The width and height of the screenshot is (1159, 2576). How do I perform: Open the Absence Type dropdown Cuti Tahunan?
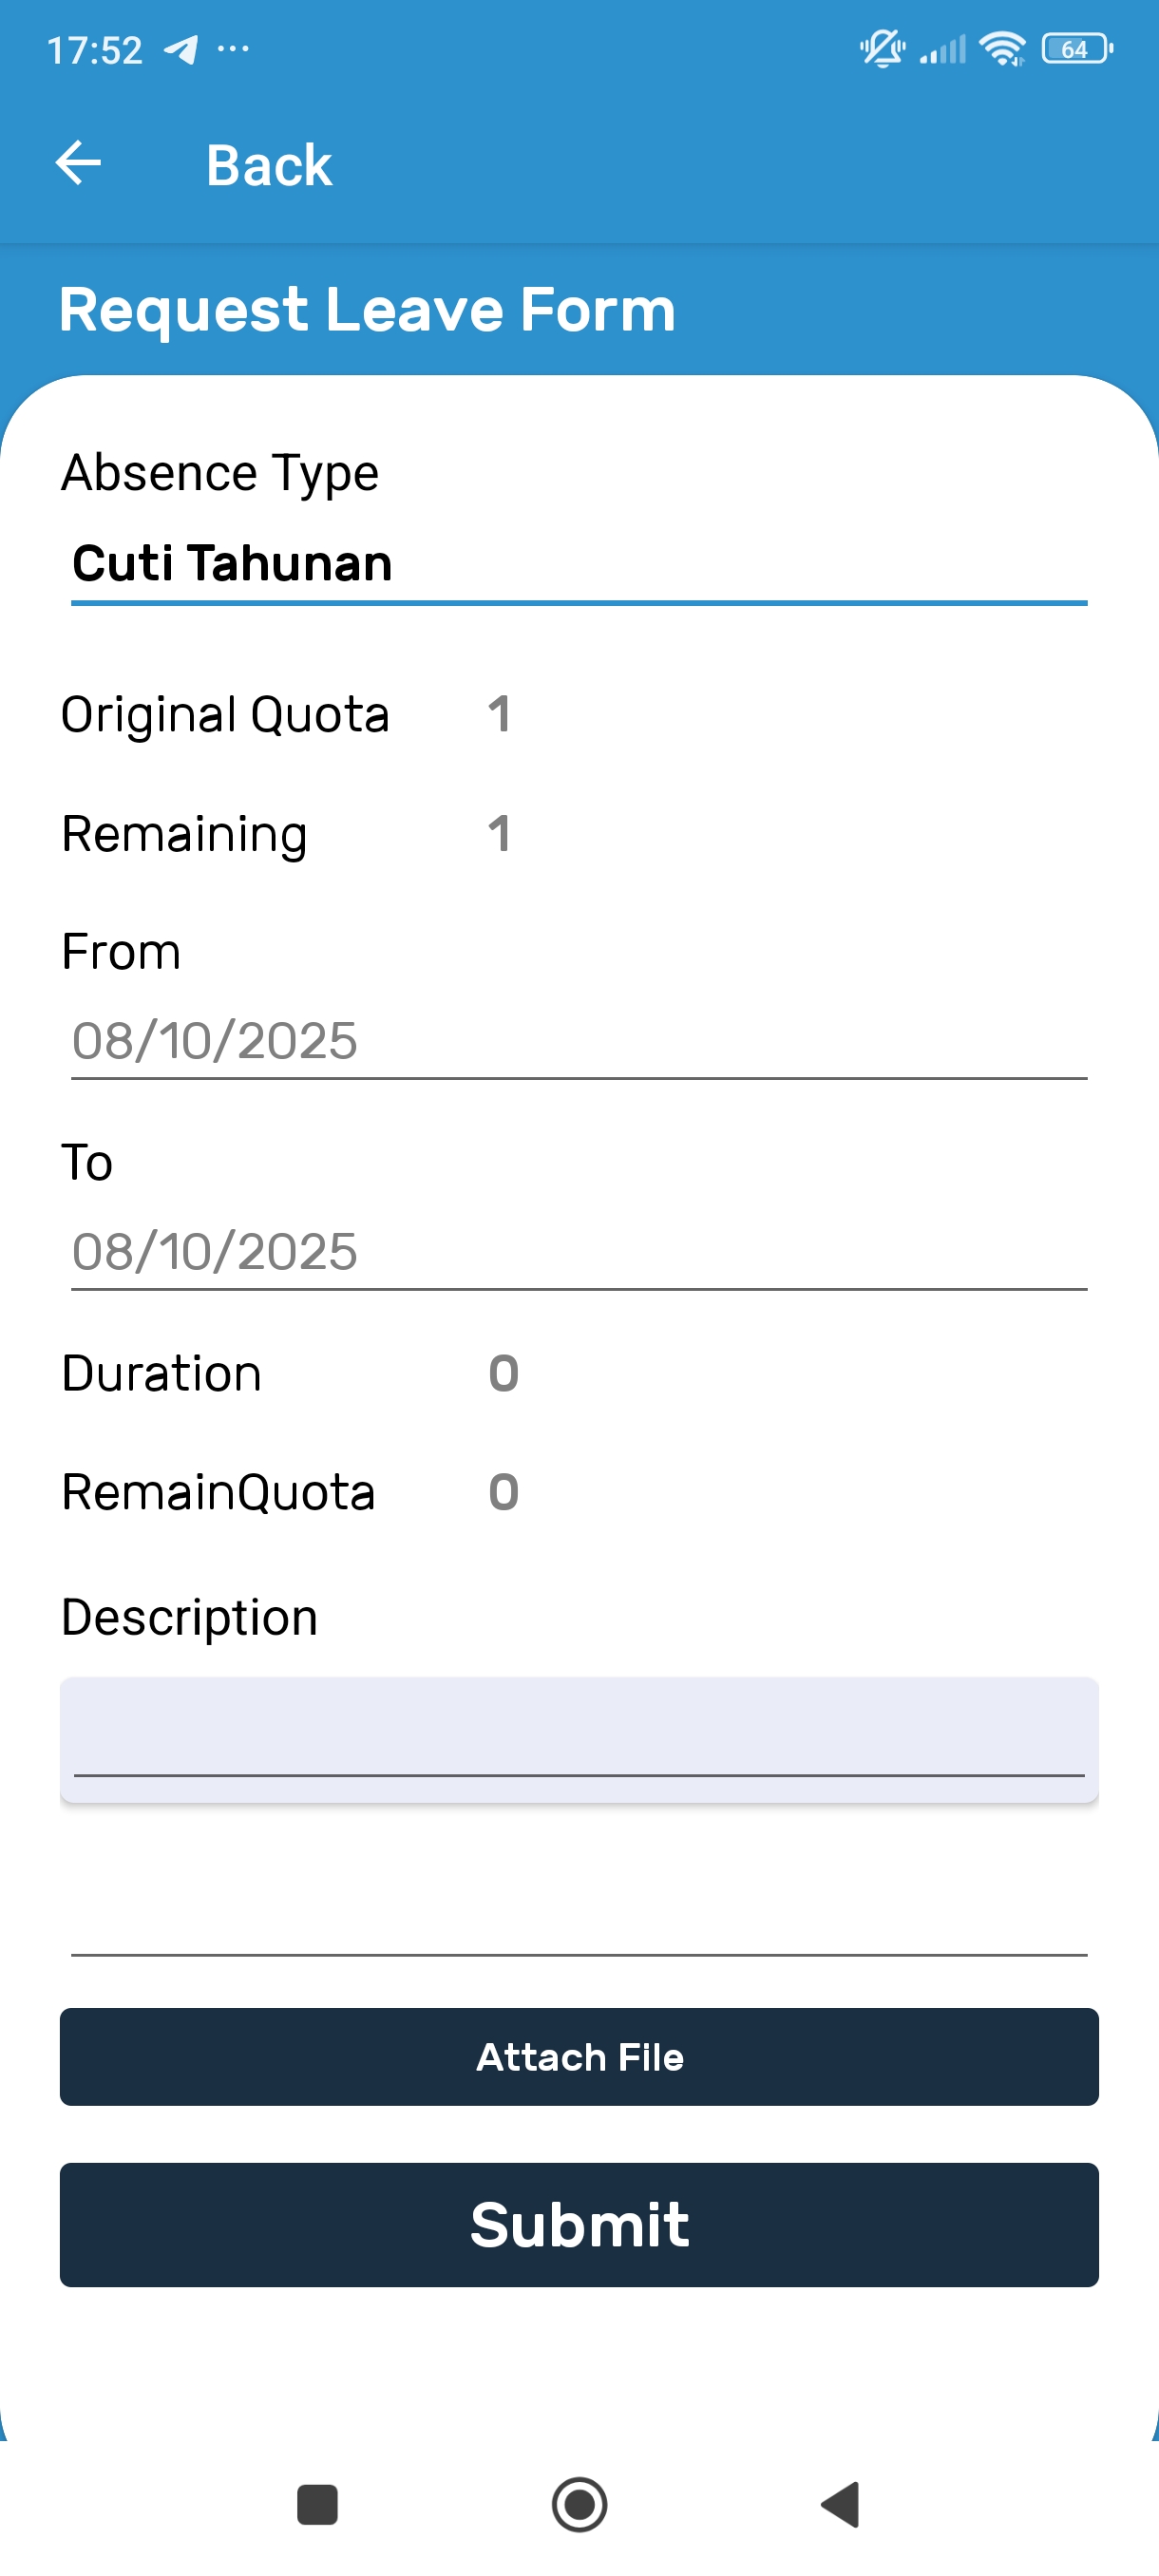[578, 564]
